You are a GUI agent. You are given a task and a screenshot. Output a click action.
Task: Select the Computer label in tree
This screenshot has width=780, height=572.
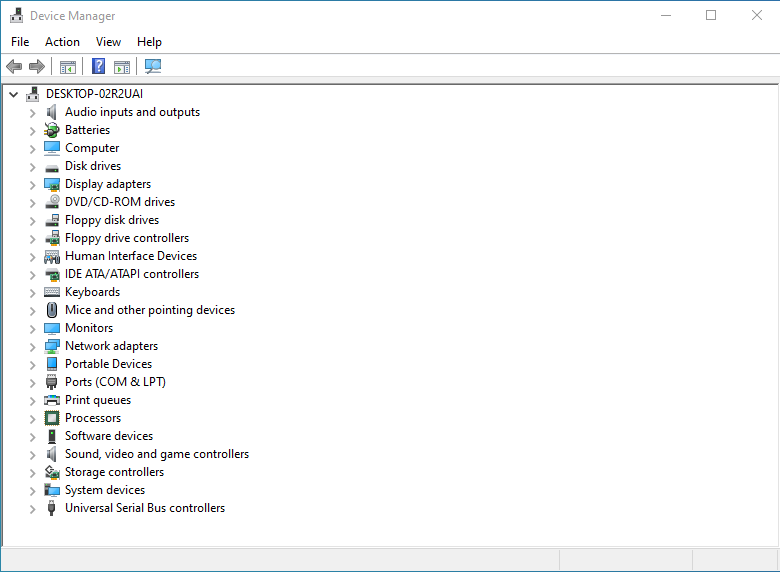tap(92, 148)
